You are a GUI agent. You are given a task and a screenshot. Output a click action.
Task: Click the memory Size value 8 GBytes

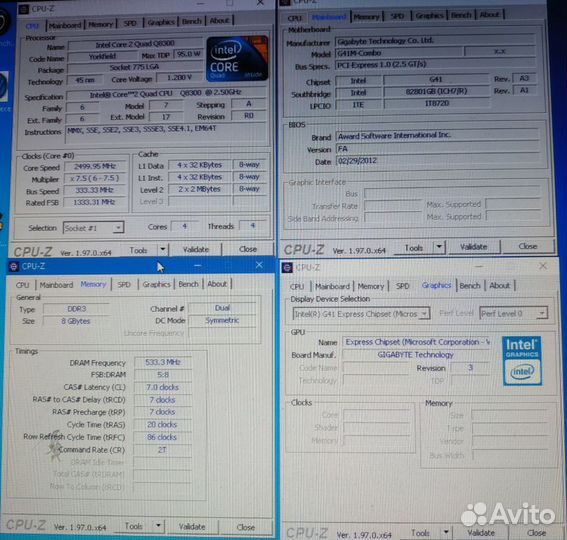click(x=76, y=321)
